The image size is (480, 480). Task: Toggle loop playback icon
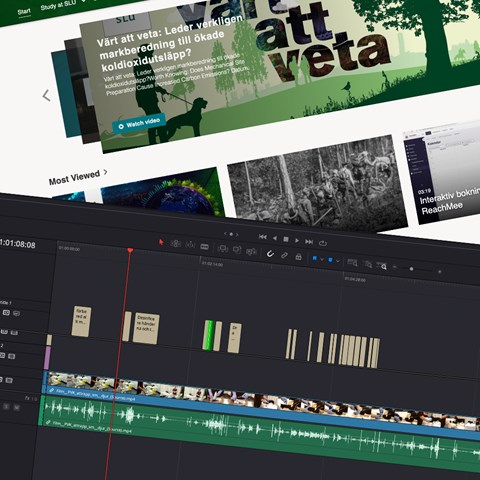click(323, 243)
